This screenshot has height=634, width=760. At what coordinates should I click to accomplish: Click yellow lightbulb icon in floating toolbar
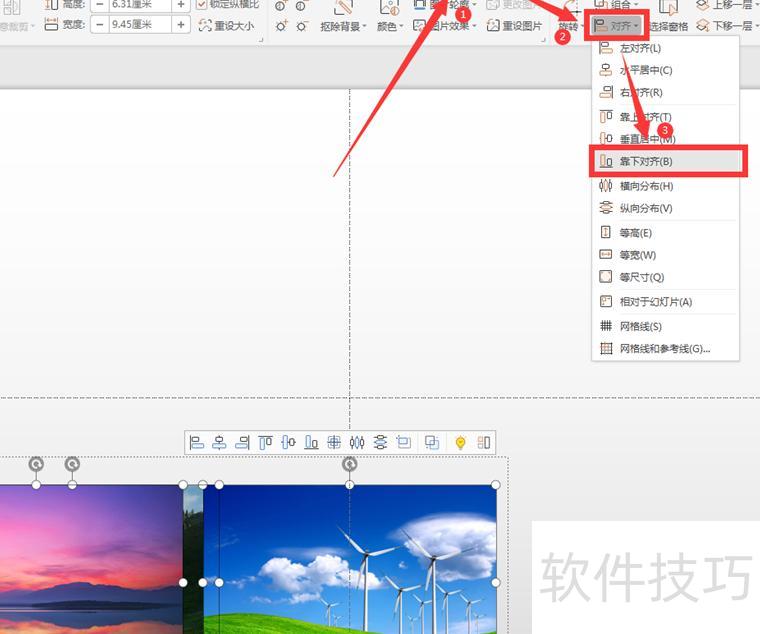[460, 442]
